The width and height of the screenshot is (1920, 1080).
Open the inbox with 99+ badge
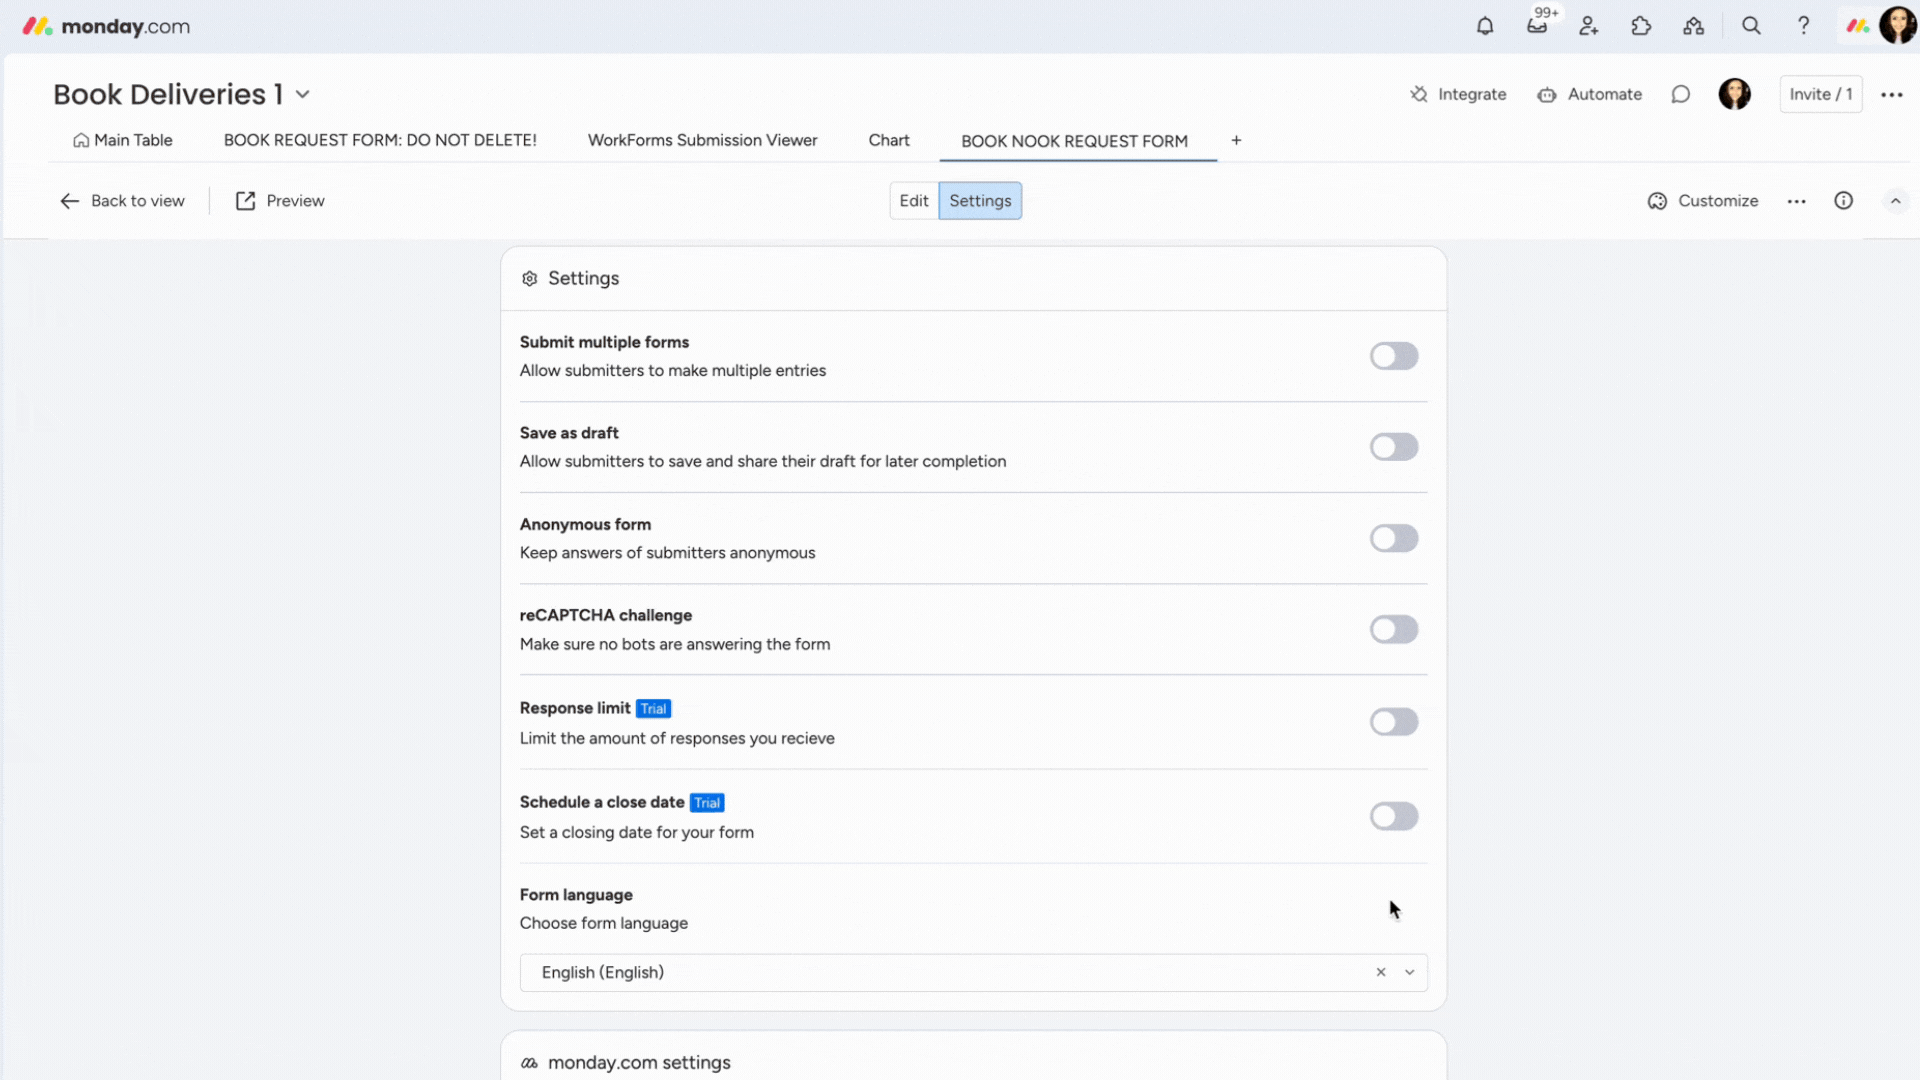tap(1538, 25)
